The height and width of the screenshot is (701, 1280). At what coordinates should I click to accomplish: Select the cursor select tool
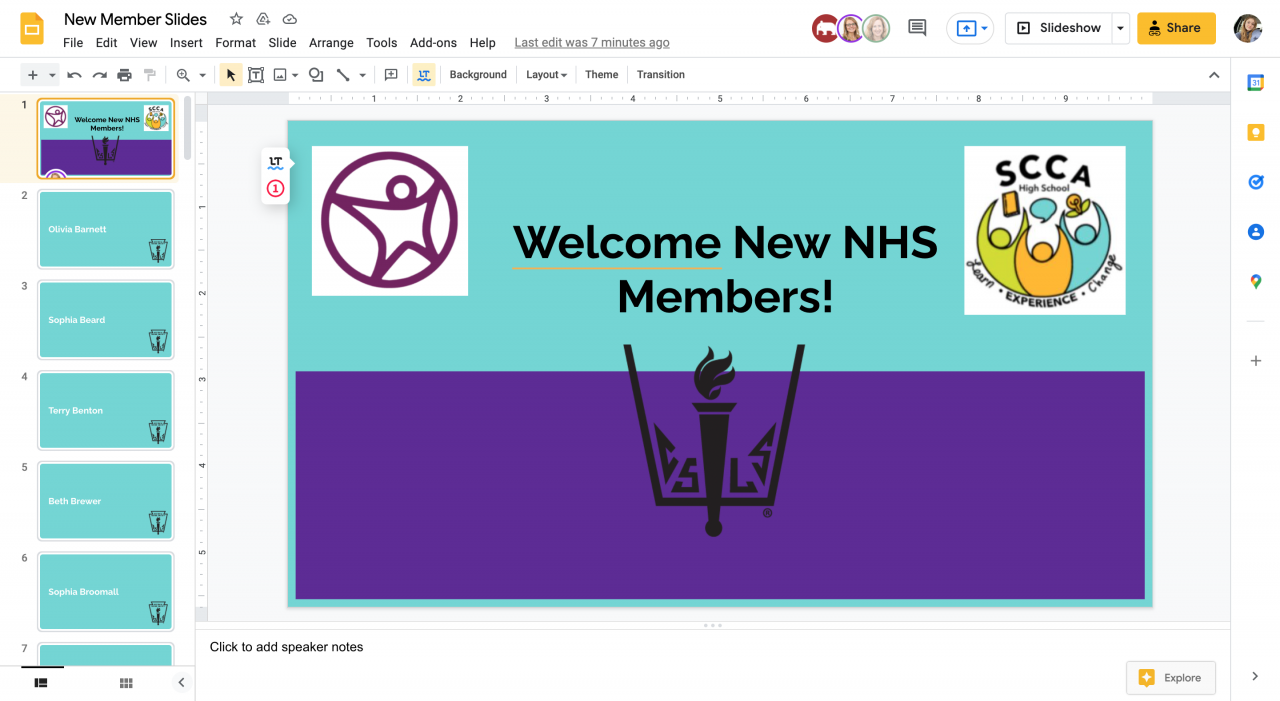click(x=231, y=75)
